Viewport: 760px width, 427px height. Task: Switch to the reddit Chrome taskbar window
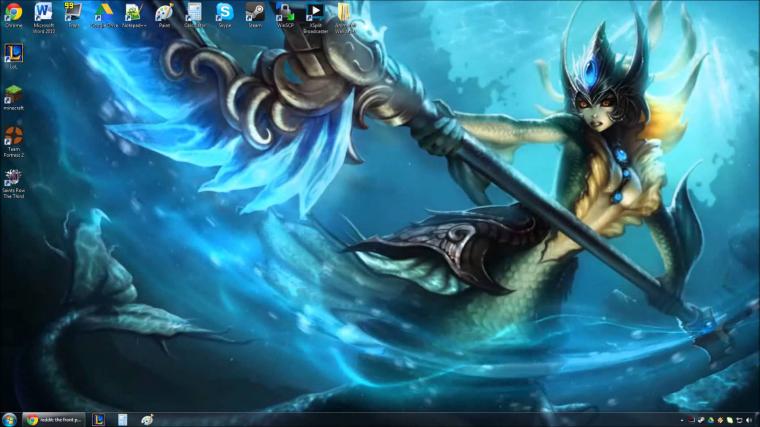point(54,420)
